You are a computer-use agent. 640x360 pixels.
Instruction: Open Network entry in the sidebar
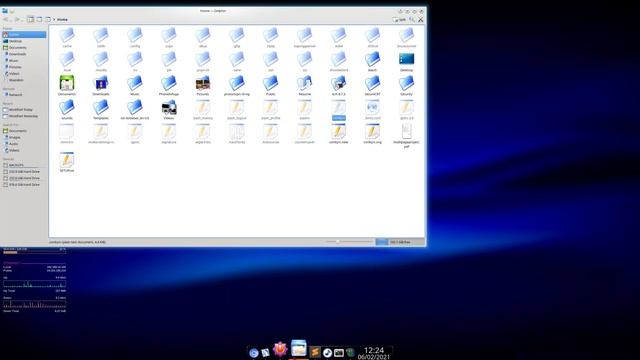tap(24, 95)
